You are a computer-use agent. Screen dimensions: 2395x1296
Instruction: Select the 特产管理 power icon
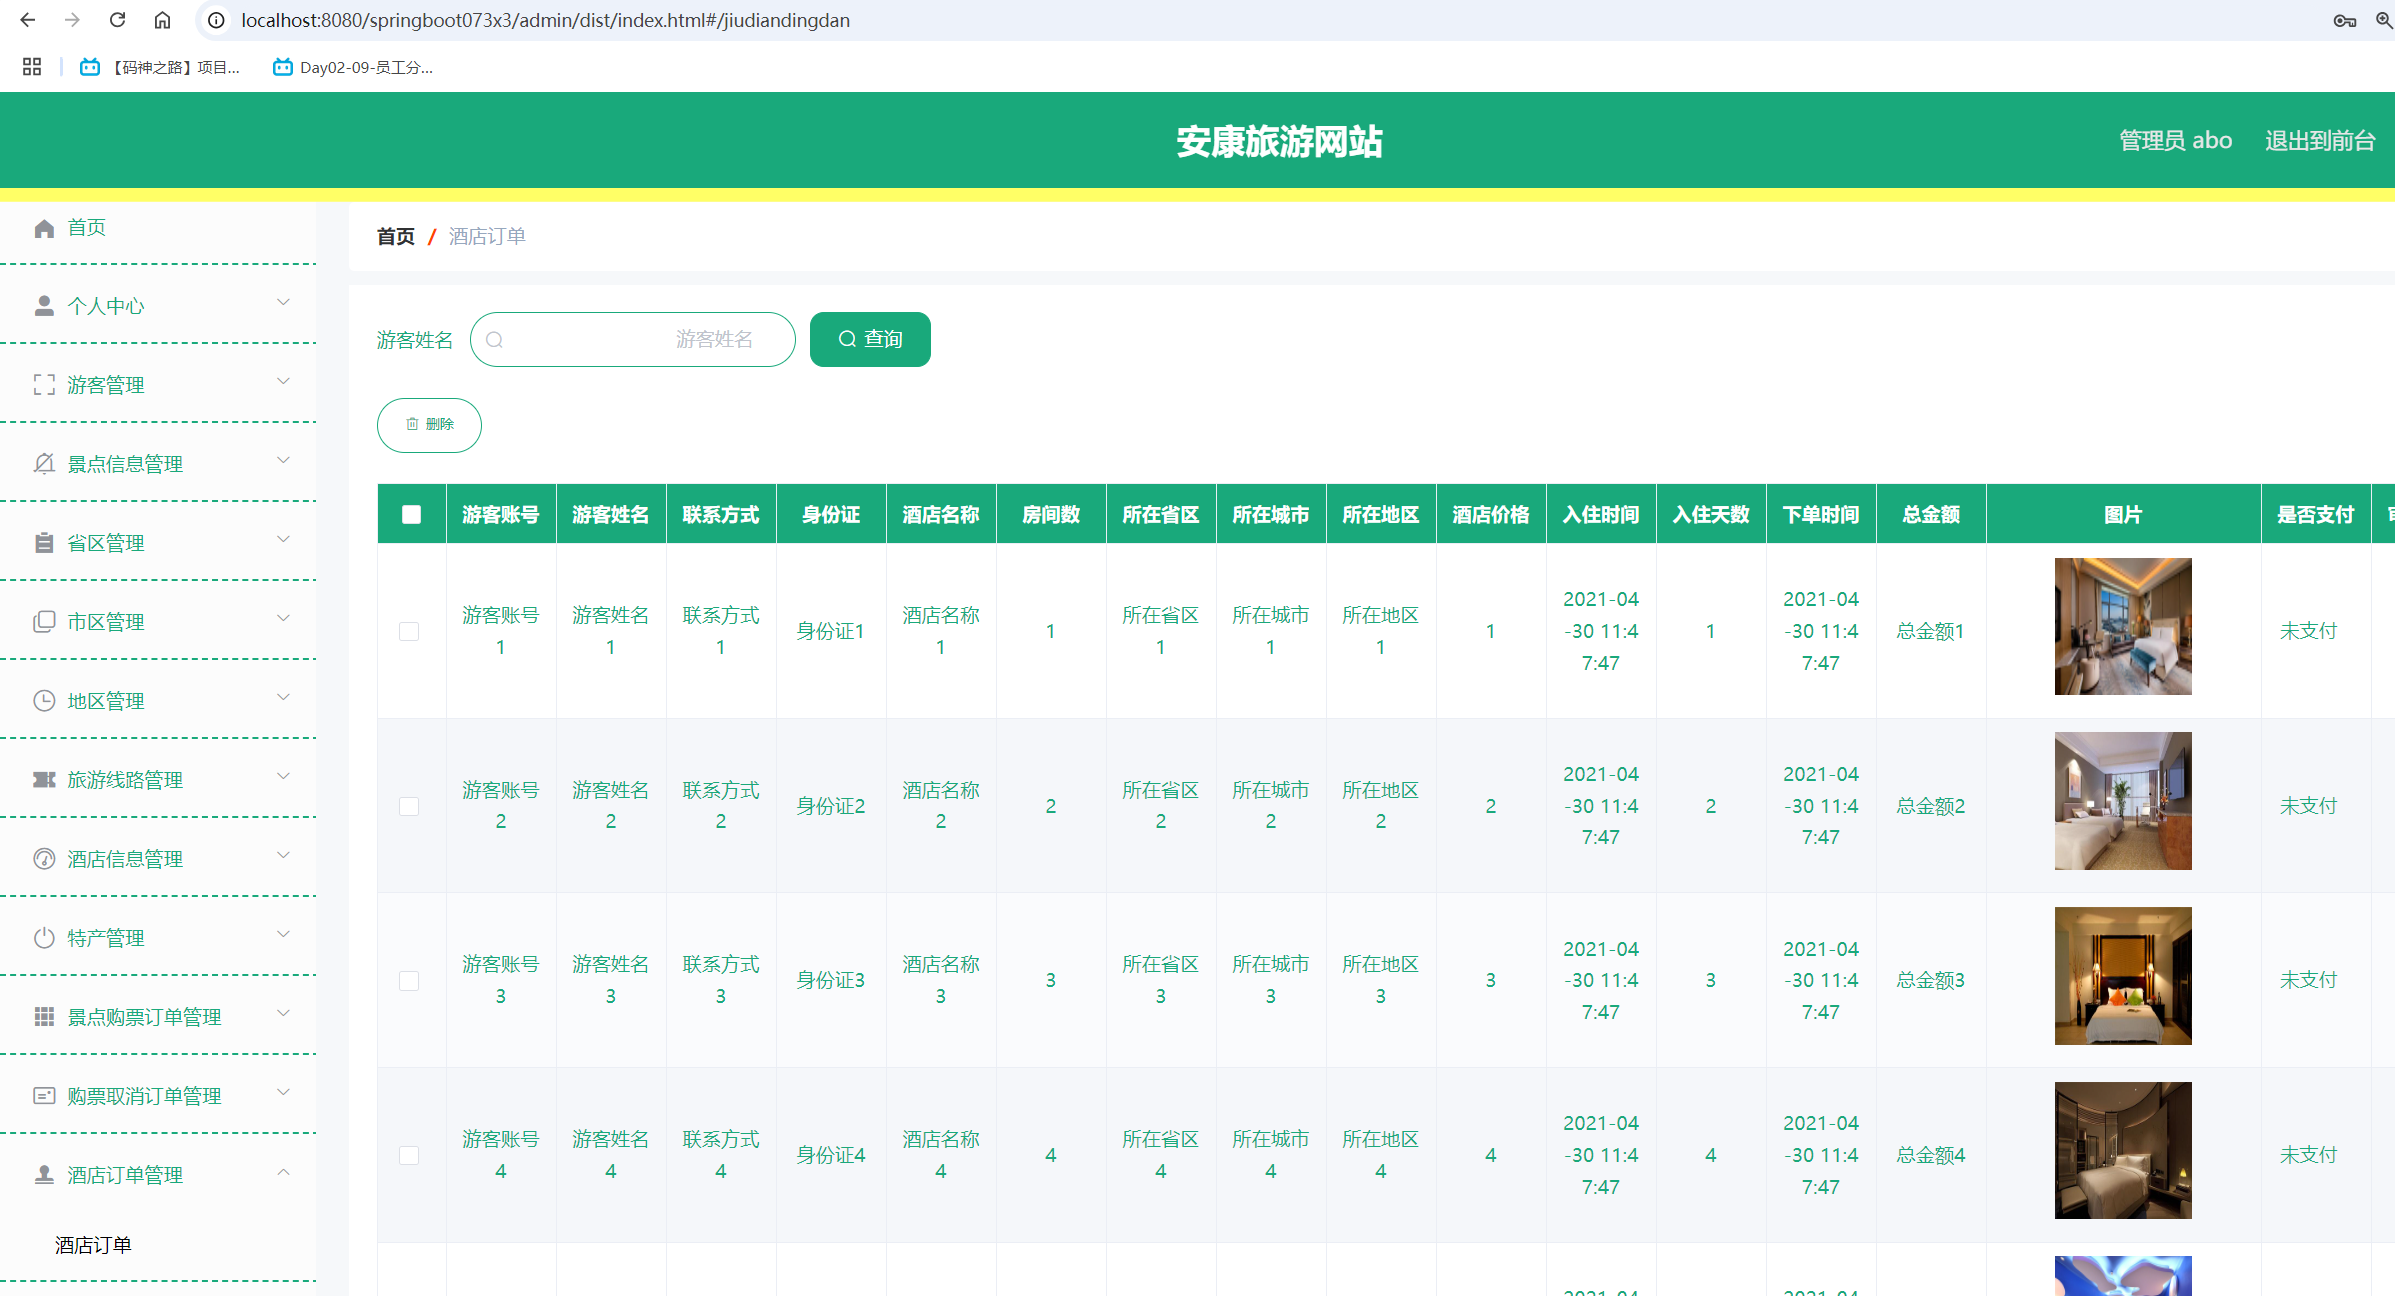44,937
